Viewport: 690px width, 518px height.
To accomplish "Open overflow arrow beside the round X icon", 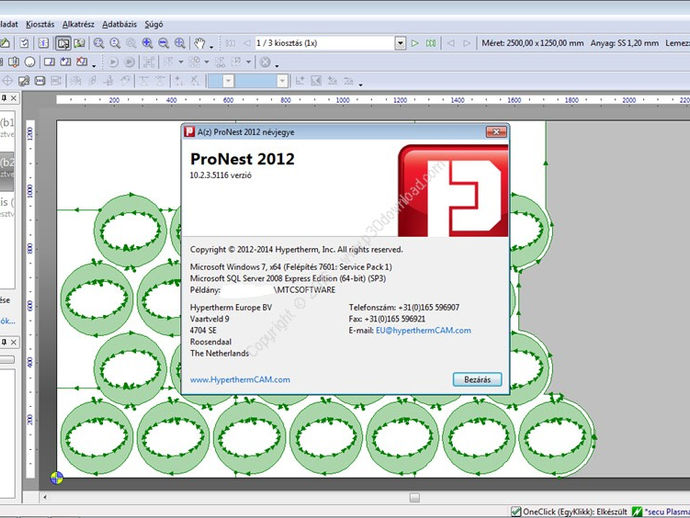I will pyautogui.click(x=277, y=65).
